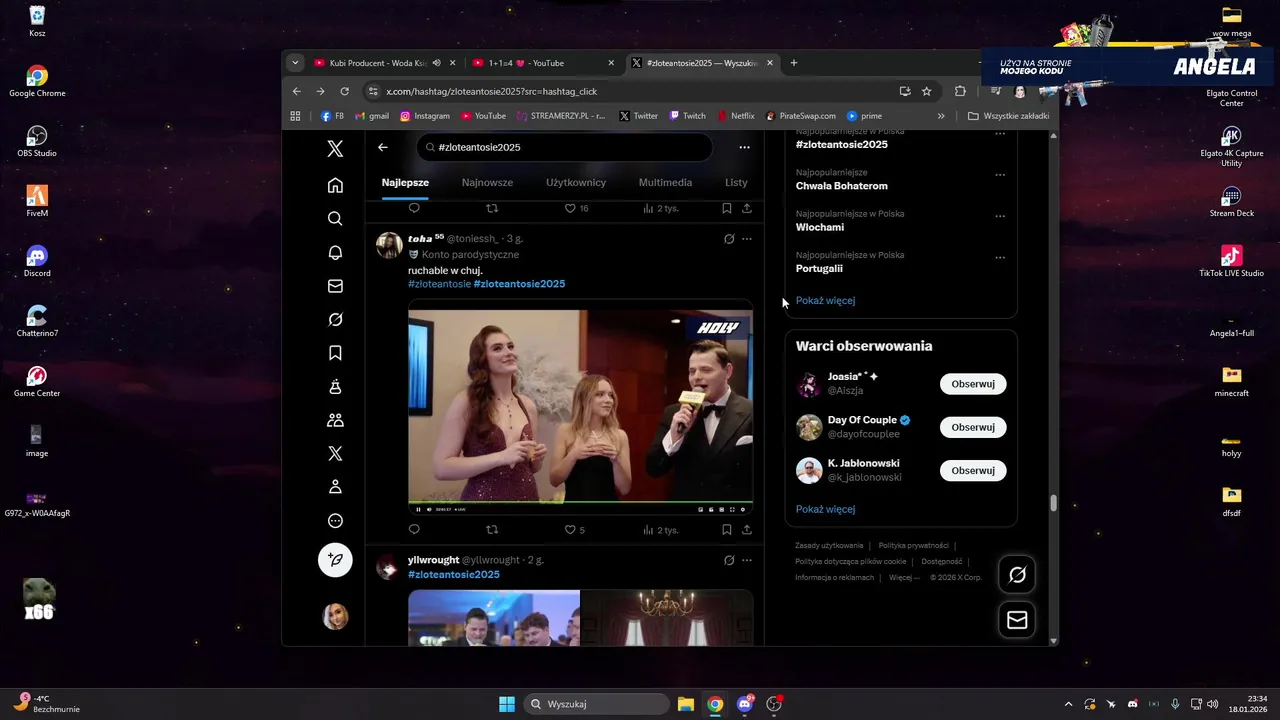Open Chrome extensions puzzle icon
The image size is (1280, 720).
coord(960,91)
